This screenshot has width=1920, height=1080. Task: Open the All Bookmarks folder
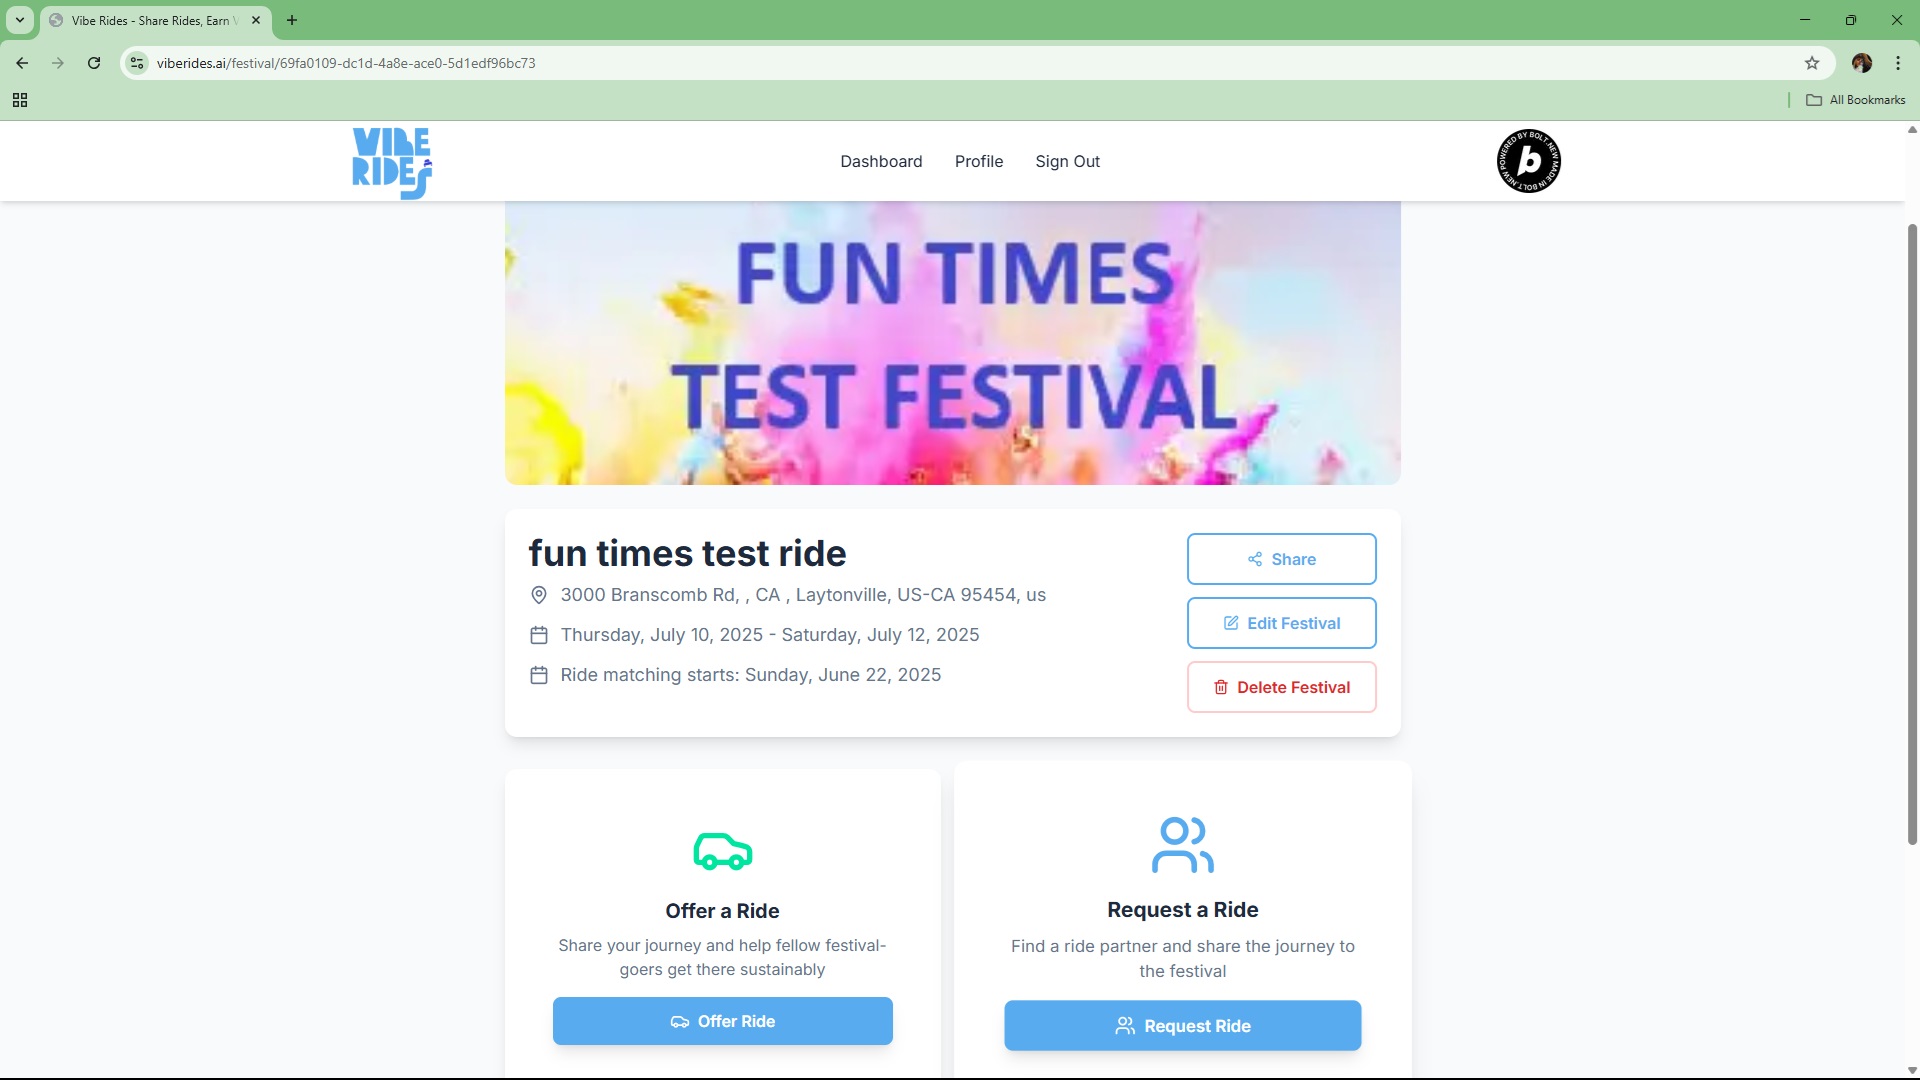point(1855,100)
